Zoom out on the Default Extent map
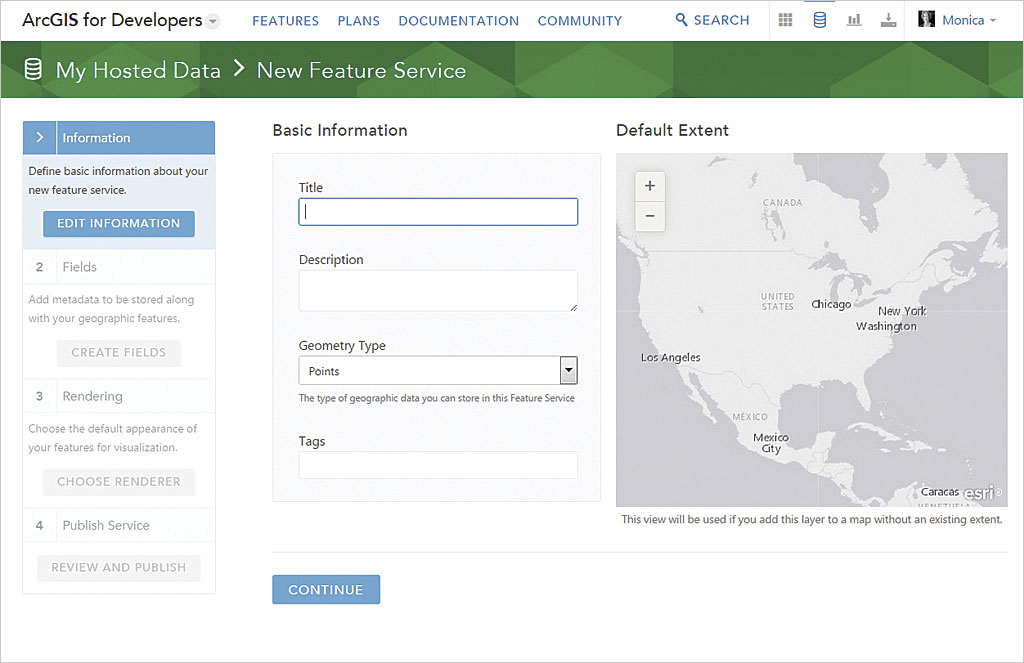Screen dimensions: 1024x663 (x=650, y=216)
